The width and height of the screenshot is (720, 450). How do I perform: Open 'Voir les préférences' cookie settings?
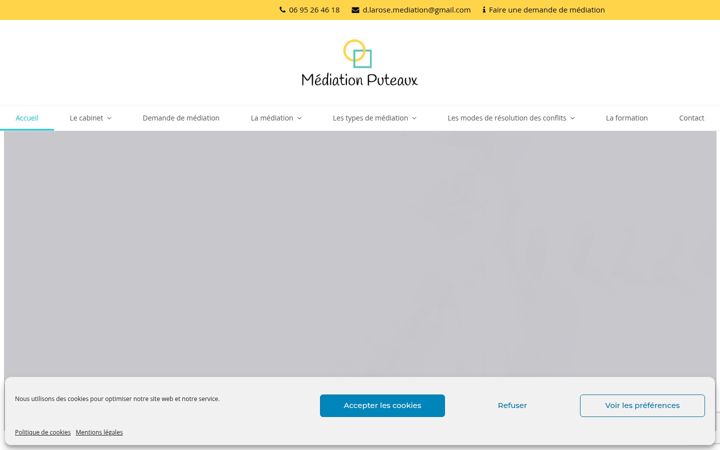(642, 405)
